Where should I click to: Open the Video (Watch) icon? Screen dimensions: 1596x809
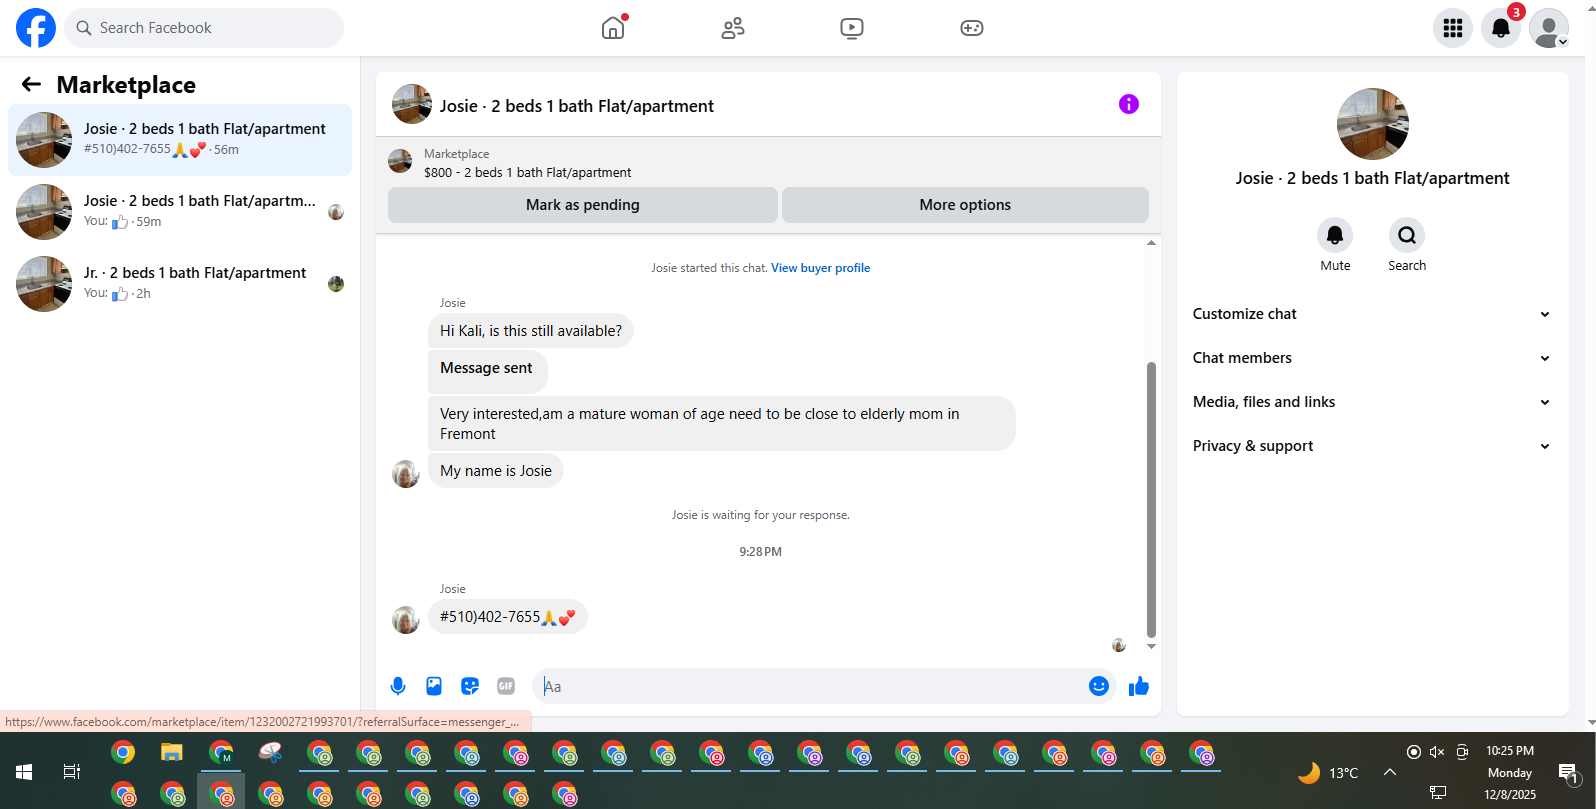coord(852,28)
